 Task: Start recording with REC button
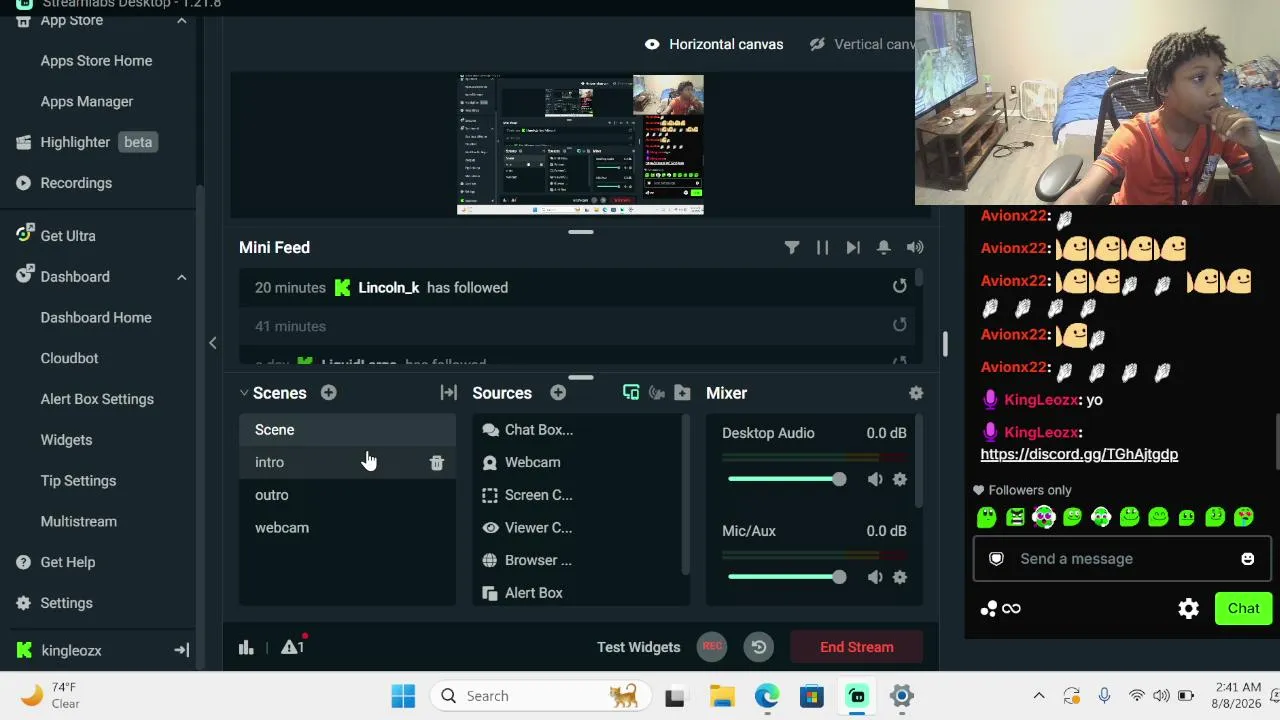[x=712, y=647]
